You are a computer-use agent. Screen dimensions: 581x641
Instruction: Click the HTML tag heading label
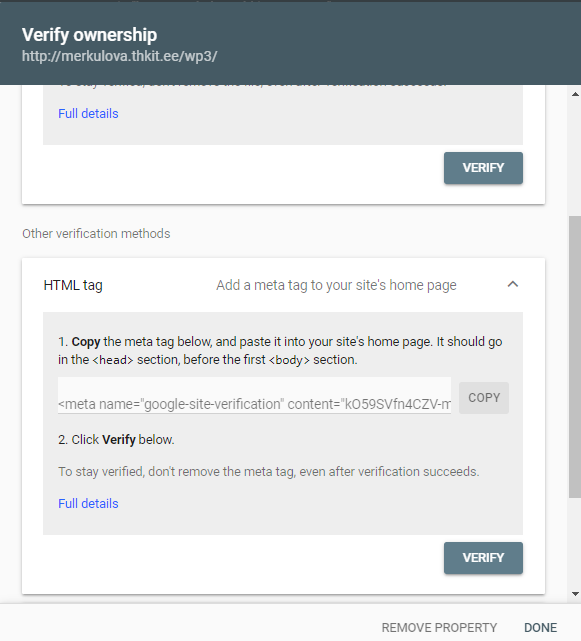[73, 285]
